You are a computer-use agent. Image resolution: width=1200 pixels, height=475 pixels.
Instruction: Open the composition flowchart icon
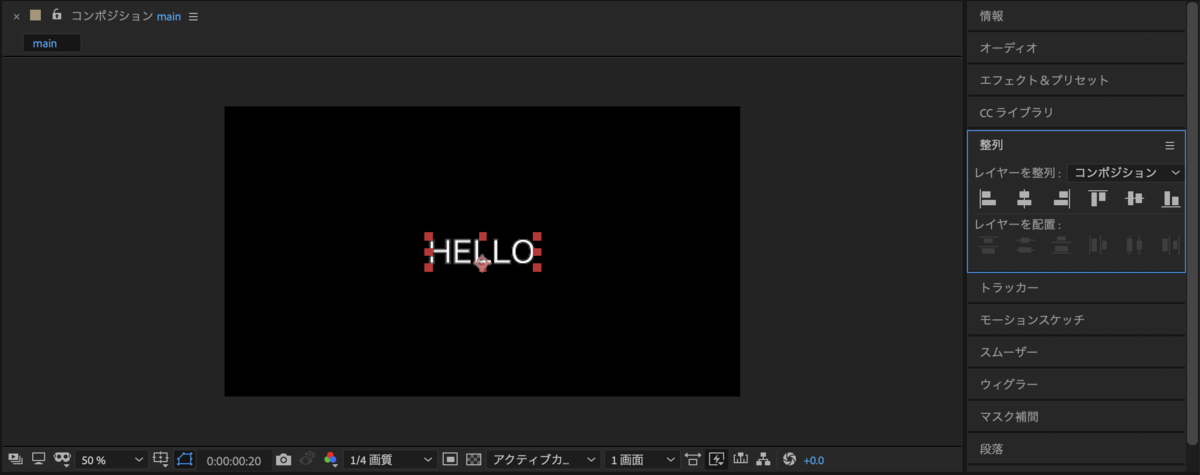[x=765, y=459]
